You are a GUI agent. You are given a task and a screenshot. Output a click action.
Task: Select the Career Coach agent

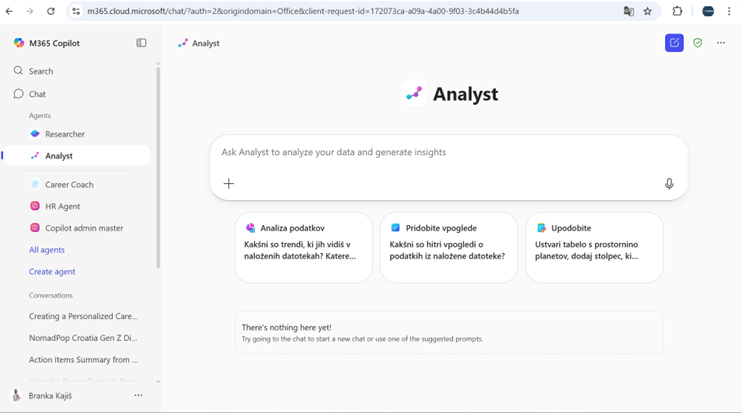coord(69,184)
